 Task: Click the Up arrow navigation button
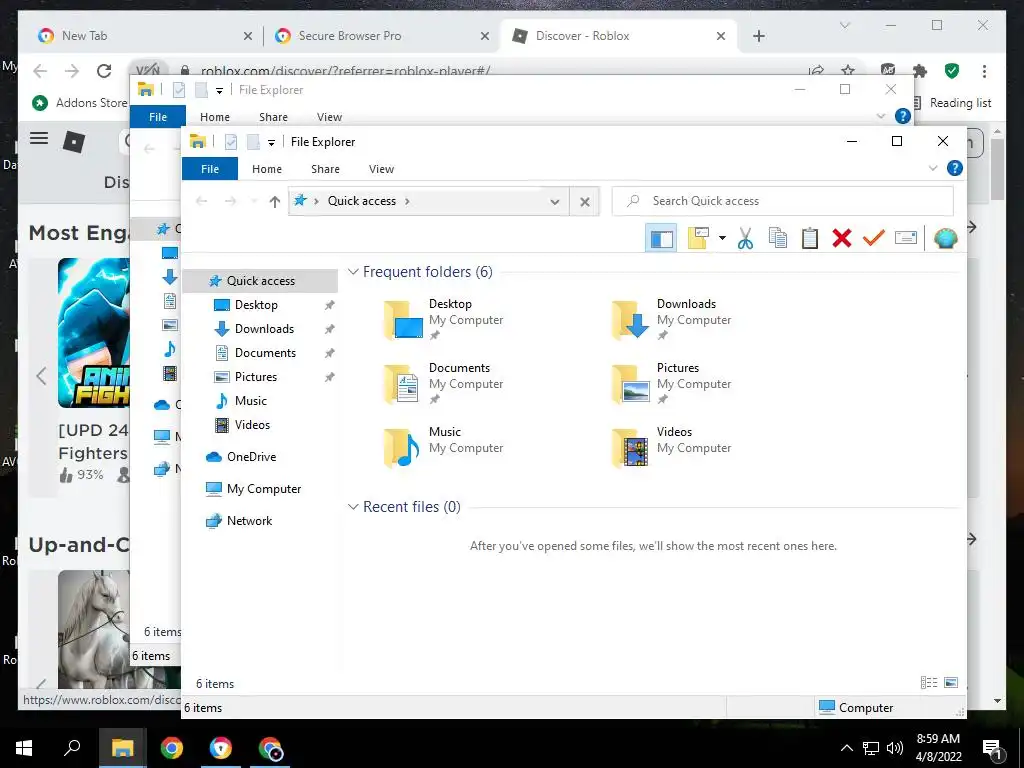275,202
